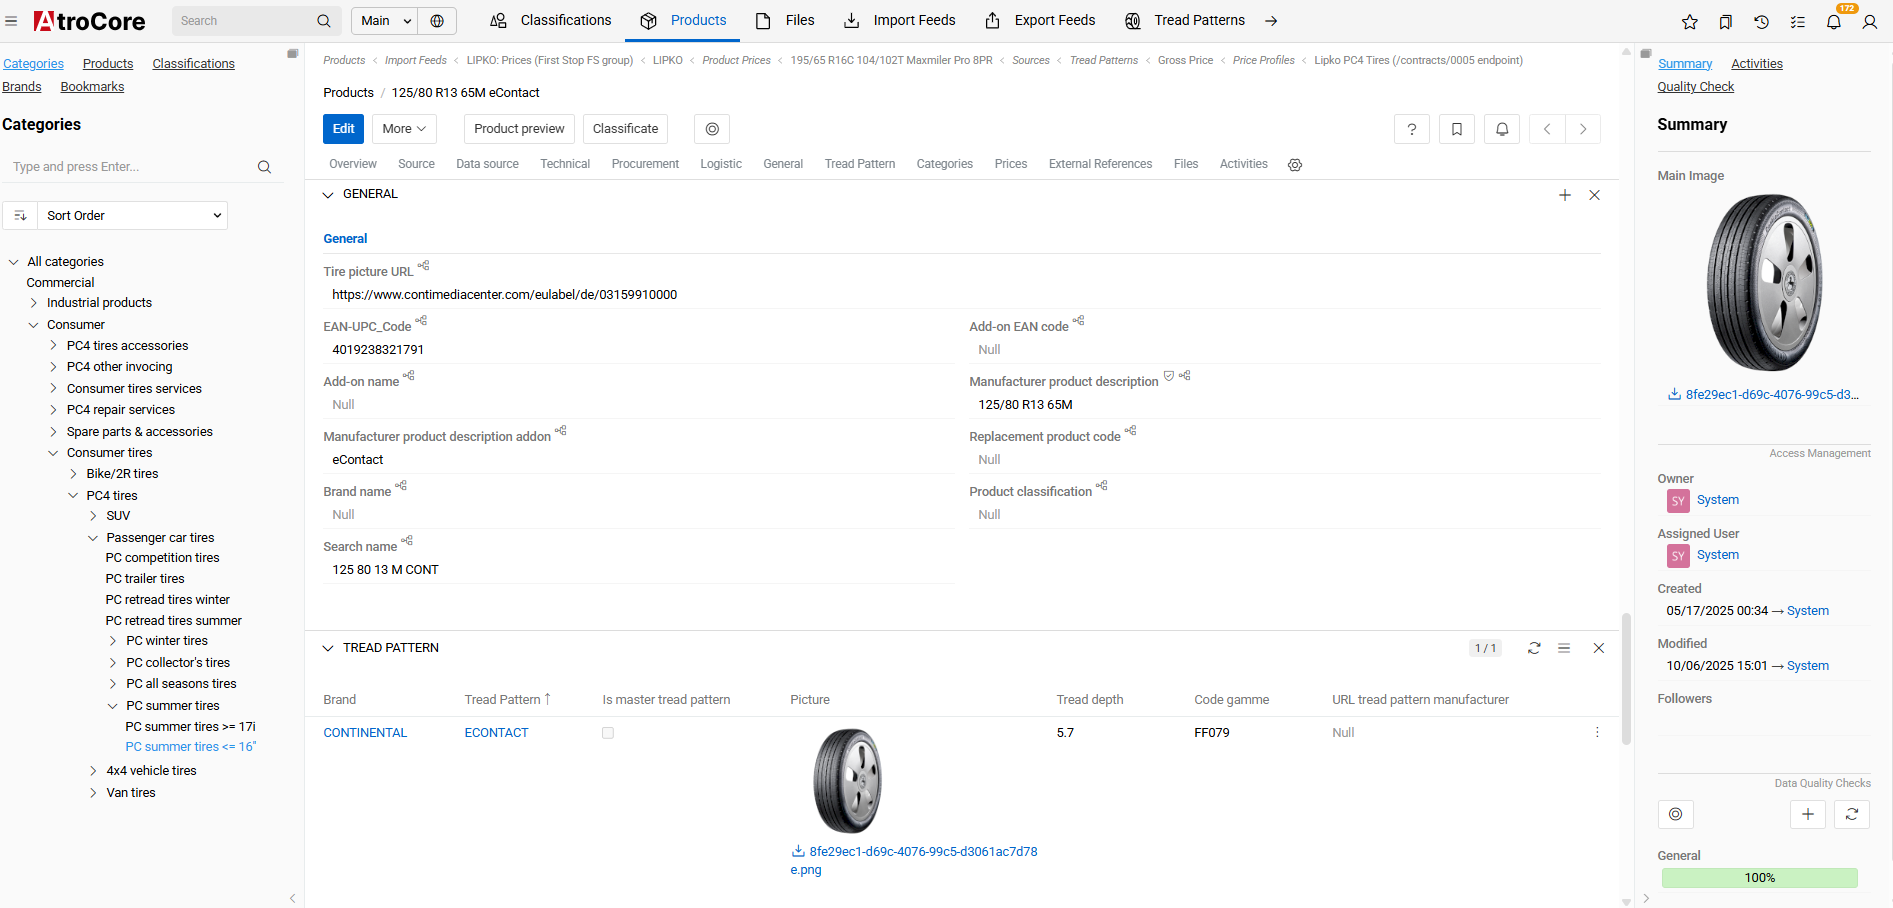Click plus icon in General panel header

click(1565, 195)
